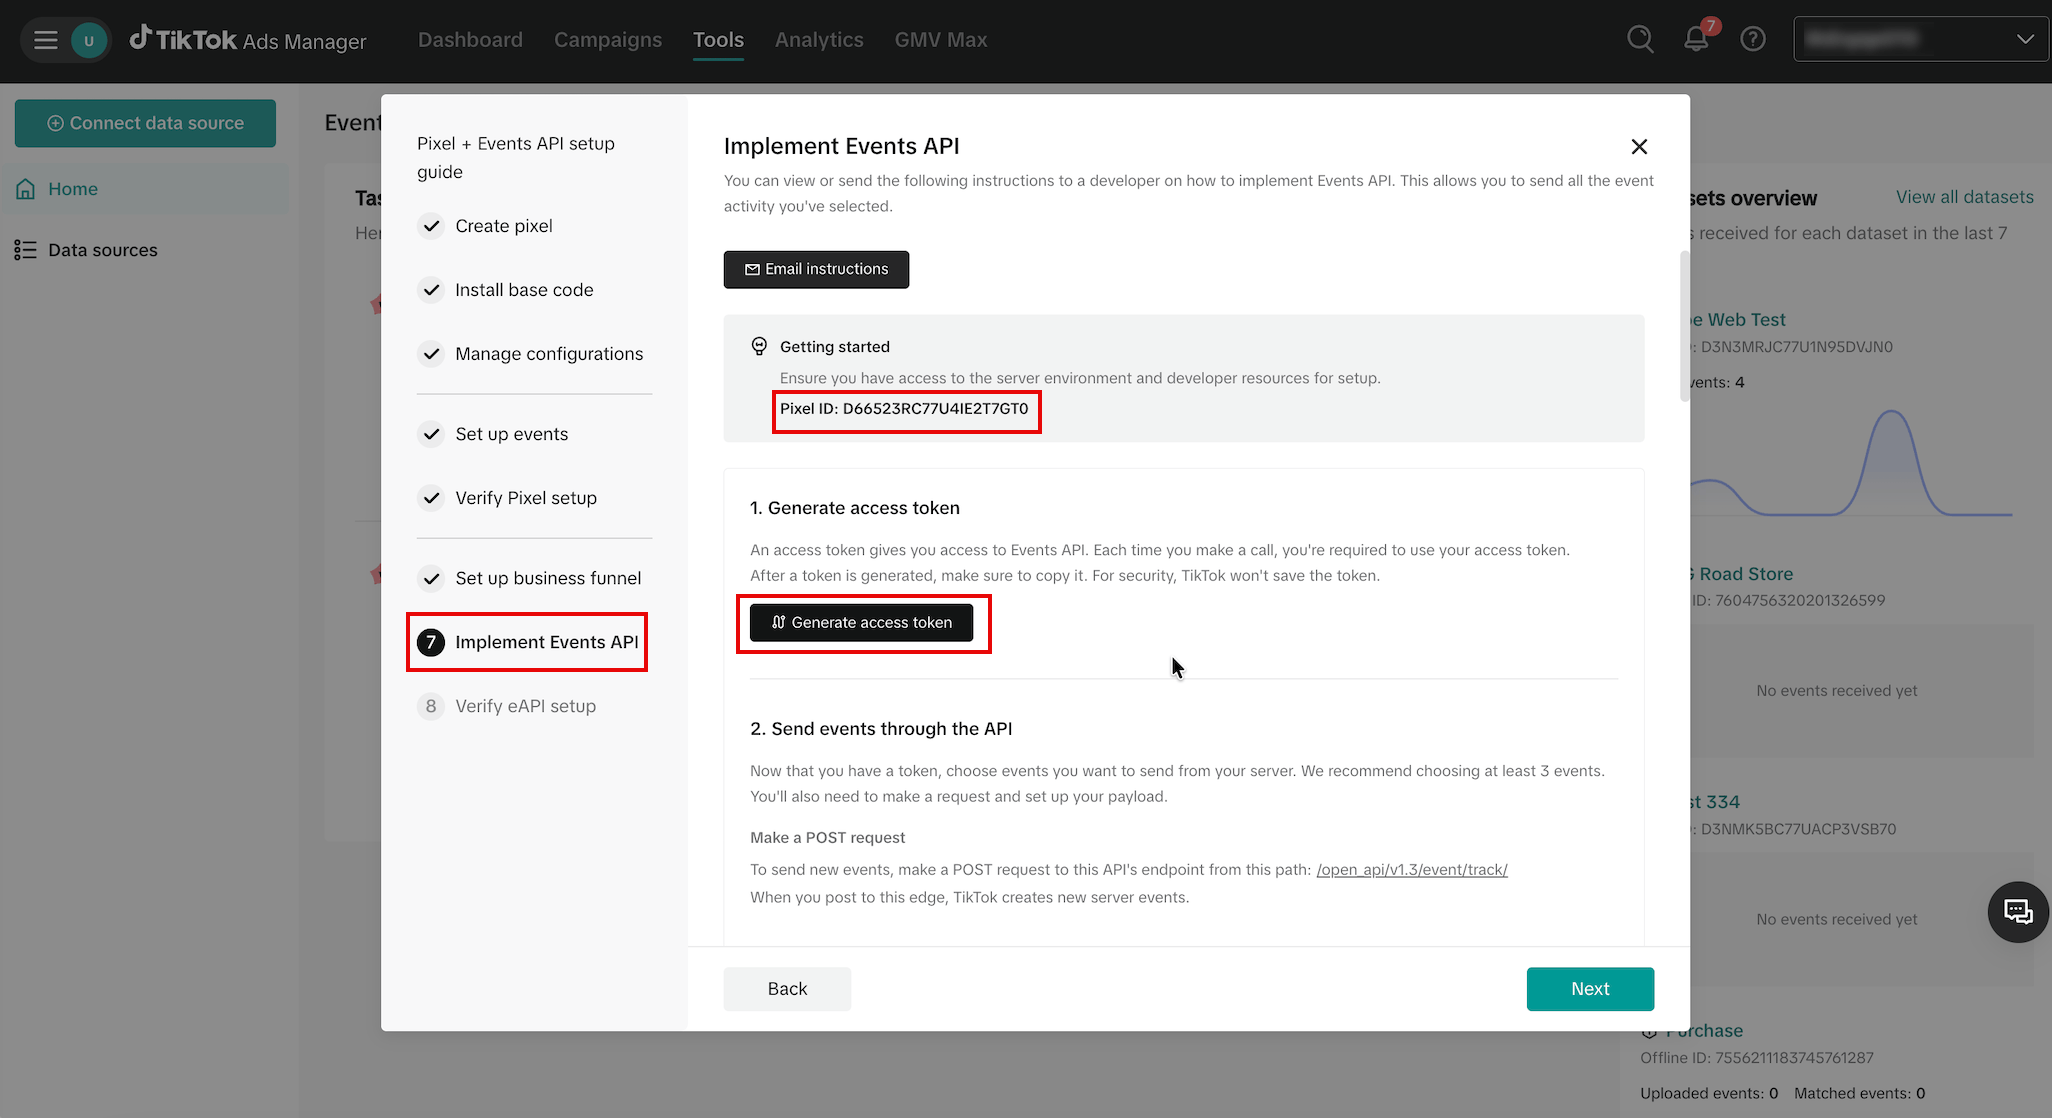Open the dataset link ending in 334
Screen dimensions: 2052x1118
(1716, 802)
